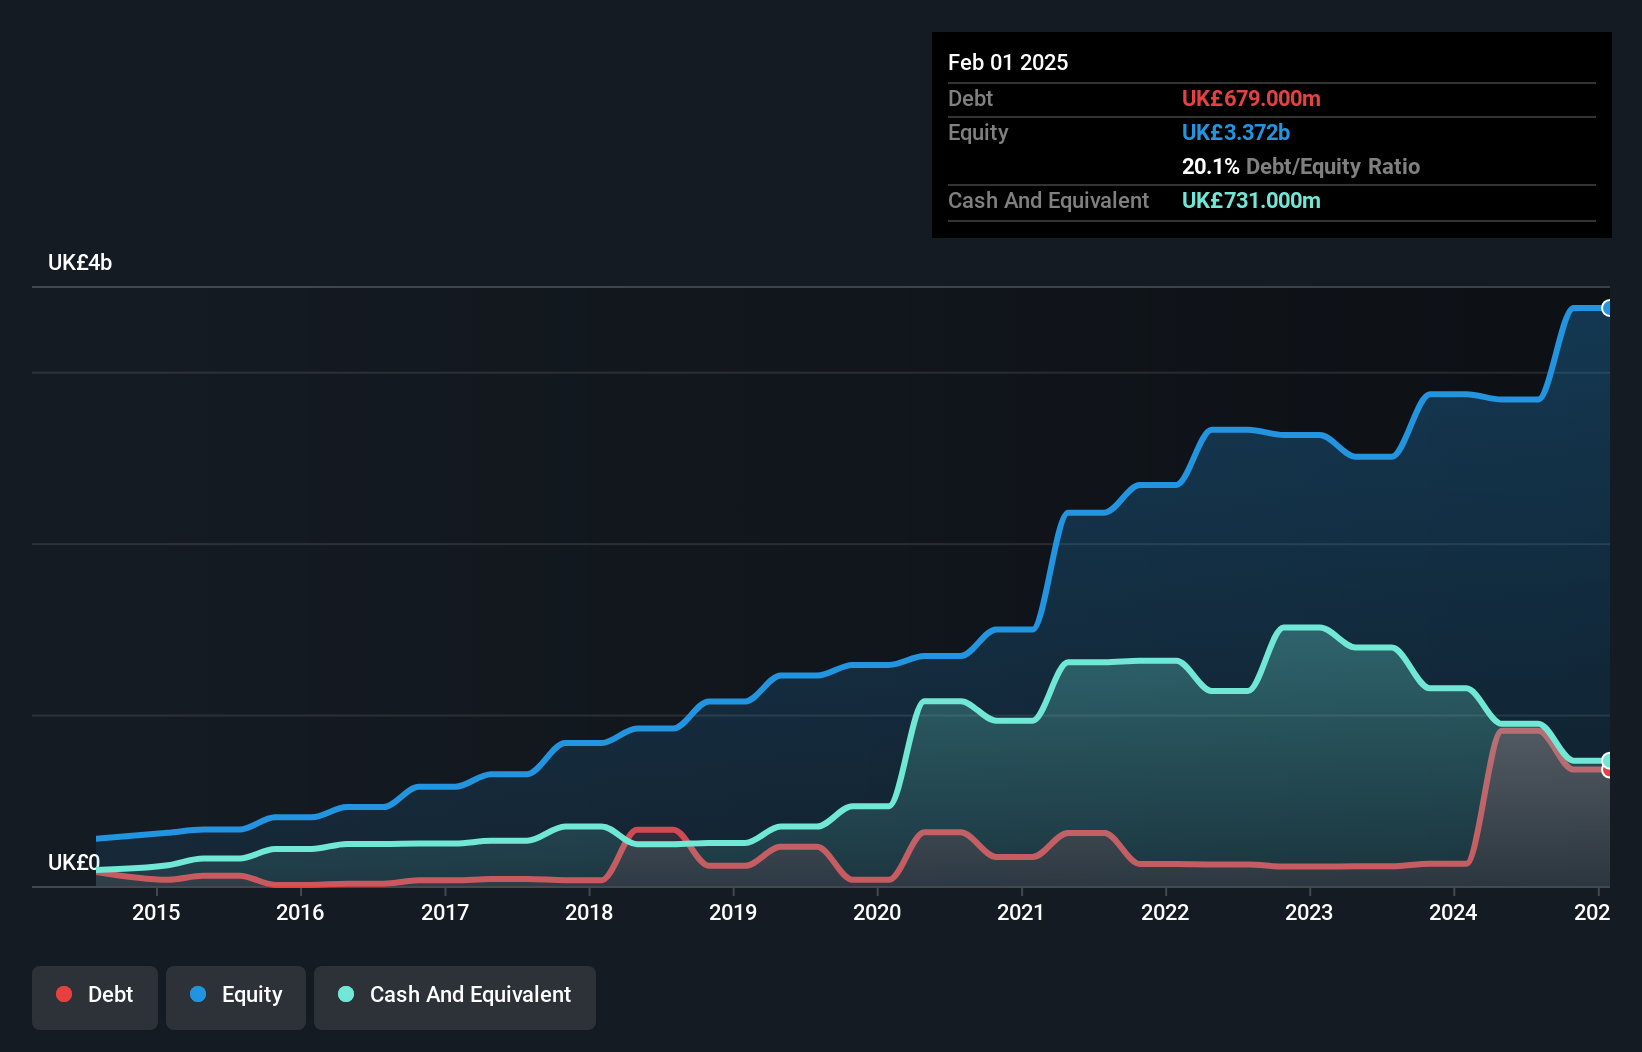Click the UK£3.372b equity value
This screenshot has width=1642, height=1052.
pyautogui.click(x=1236, y=132)
